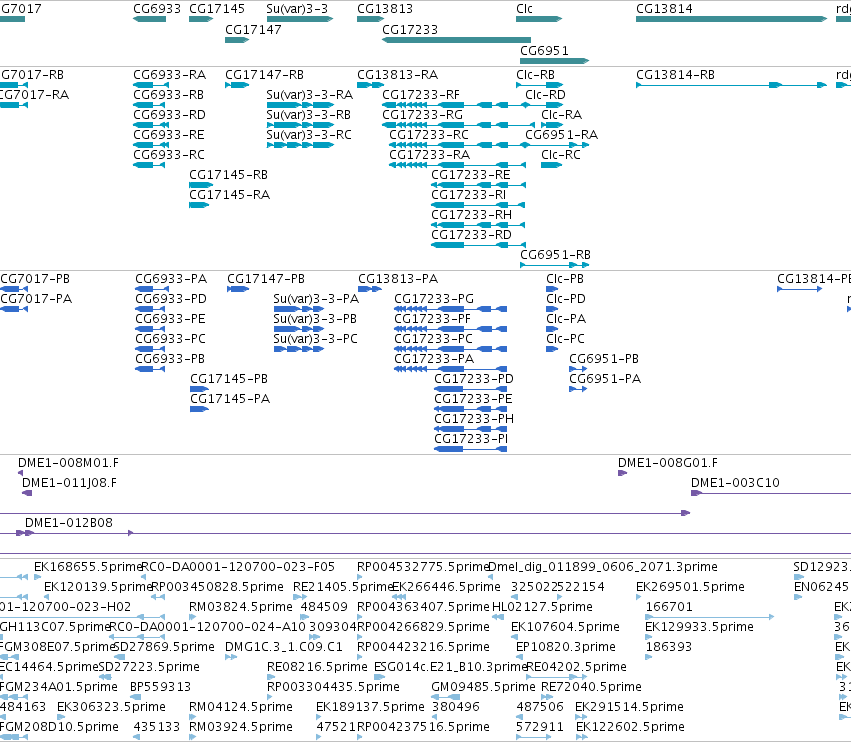
Task: Select transcript Clc-RB
Action: coord(535,74)
